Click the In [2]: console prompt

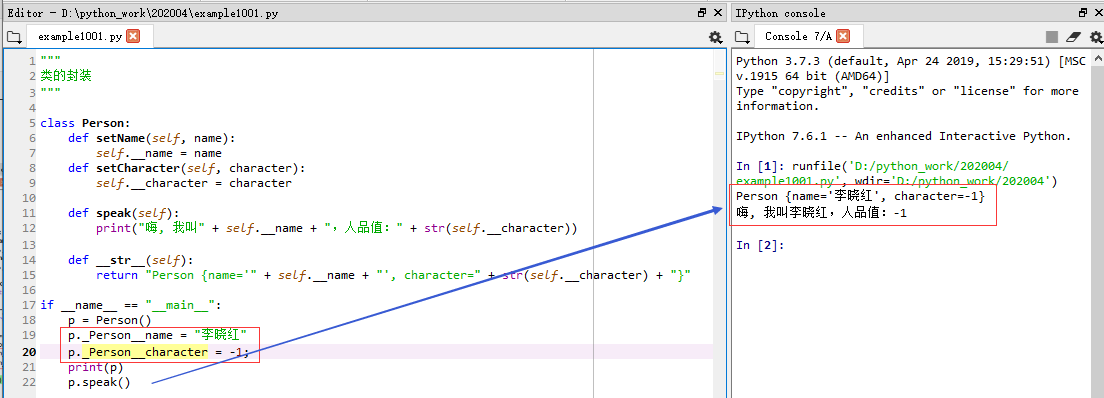(760, 245)
